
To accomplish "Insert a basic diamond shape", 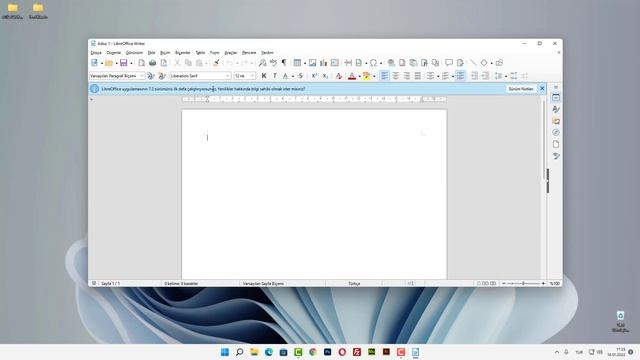I will click(484, 63).
